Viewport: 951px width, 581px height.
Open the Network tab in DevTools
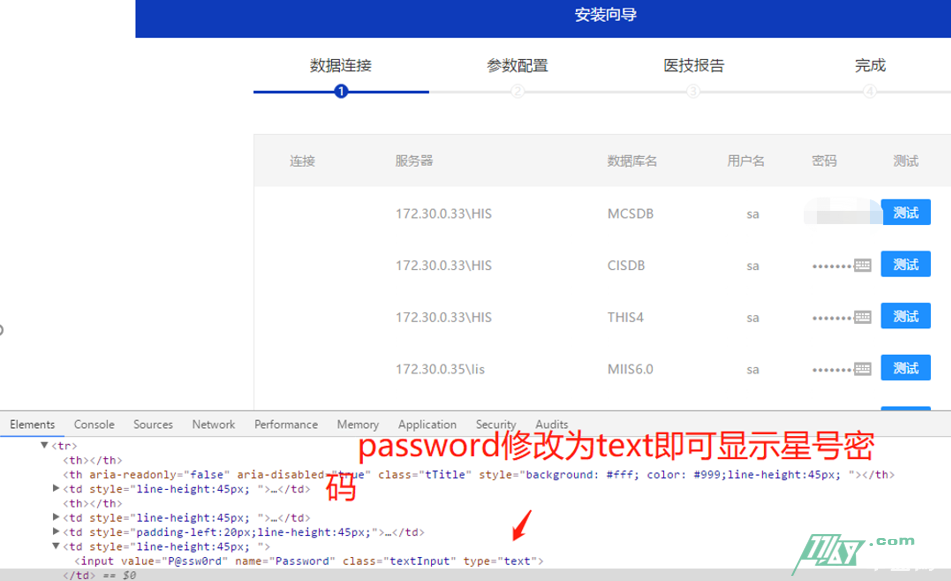(x=213, y=424)
